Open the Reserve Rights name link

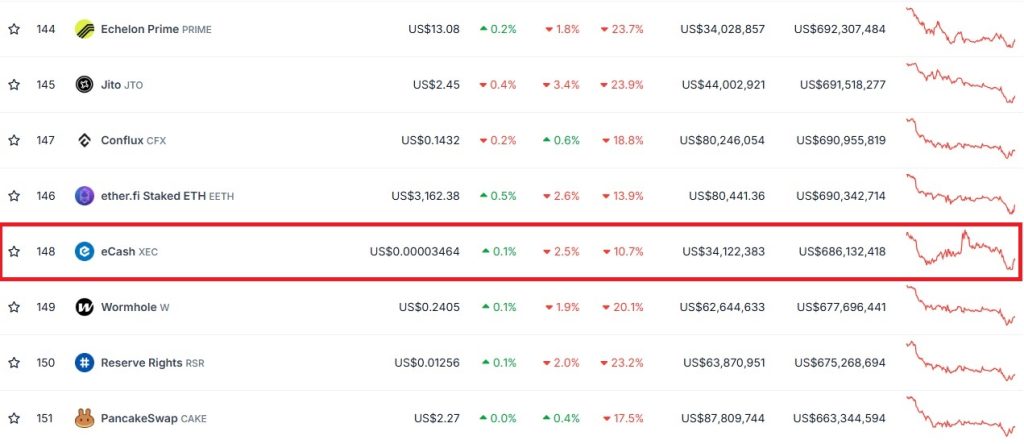tap(142, 362)
